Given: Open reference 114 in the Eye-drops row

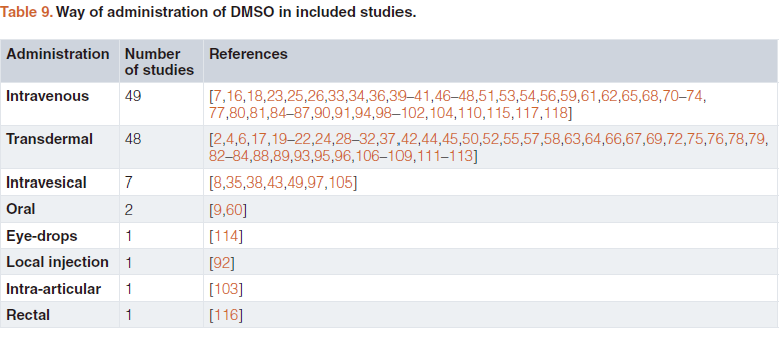Looking at the screenshot, I should (x=226, y=236).
